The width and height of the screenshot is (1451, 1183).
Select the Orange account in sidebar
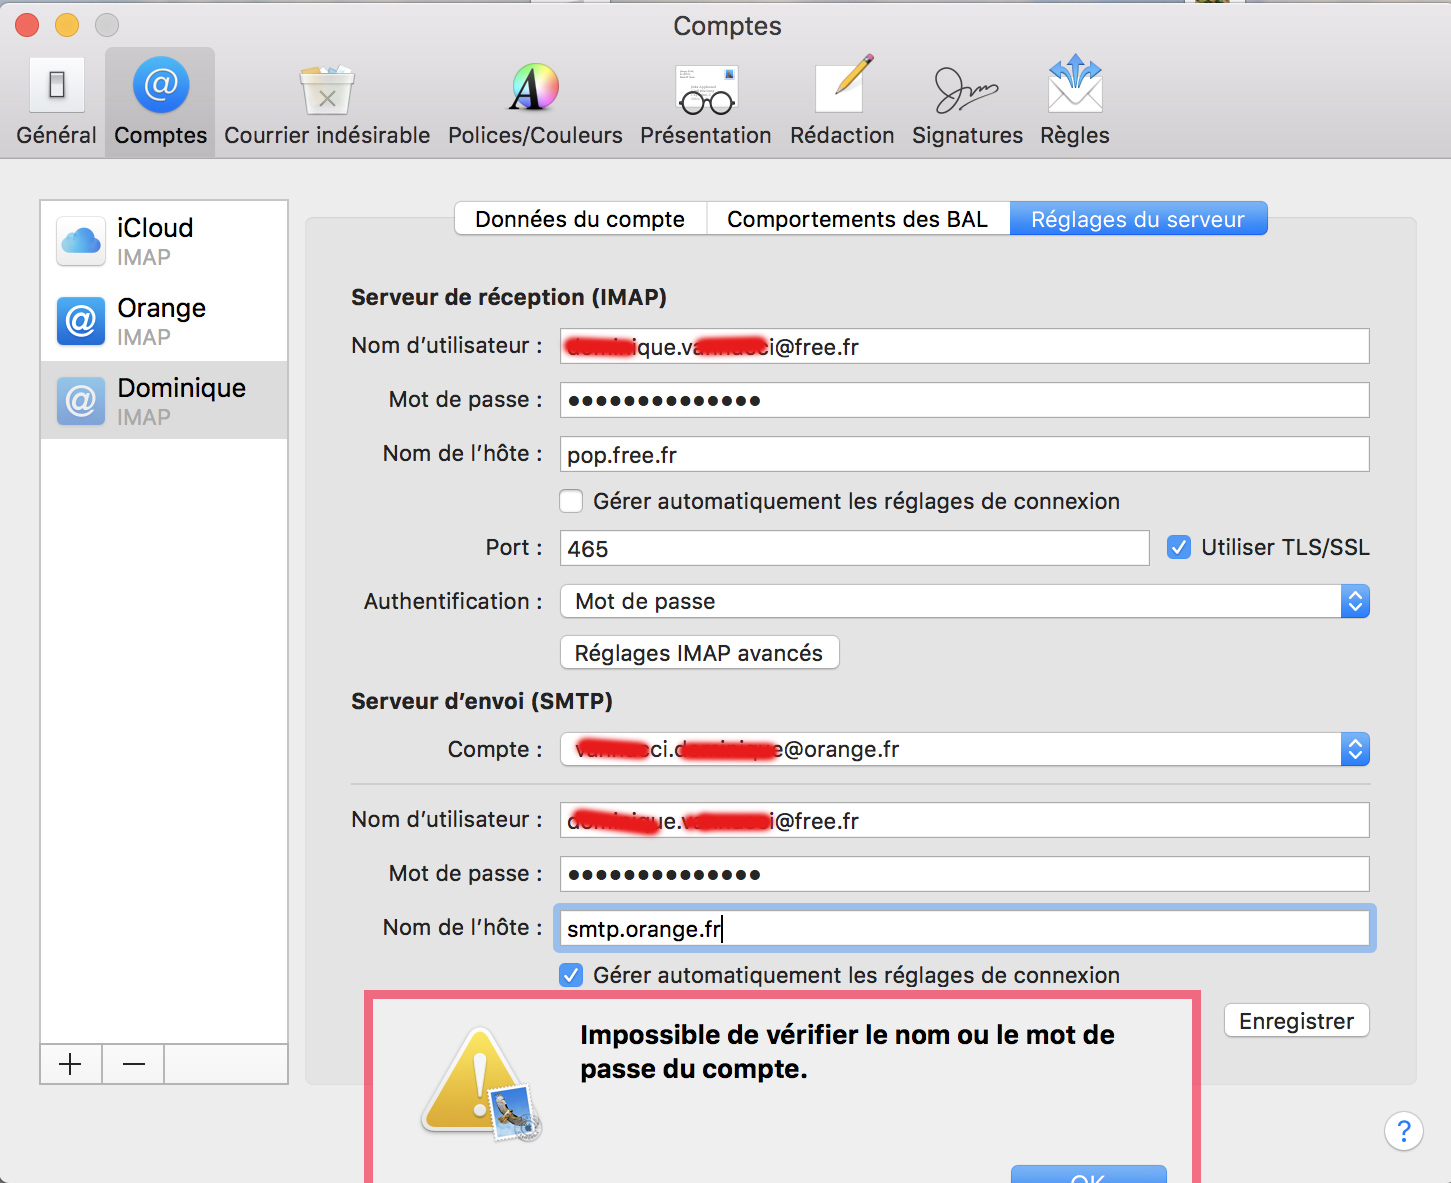click(163, 321)
